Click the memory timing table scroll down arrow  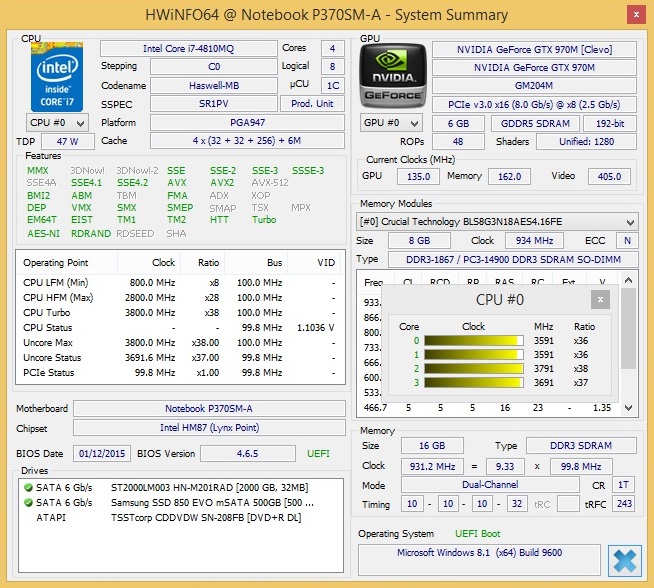tap(629, 407)
